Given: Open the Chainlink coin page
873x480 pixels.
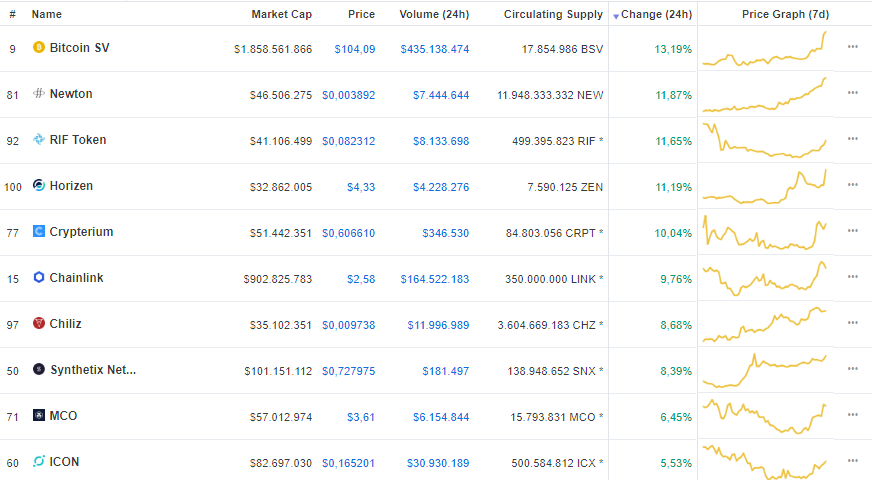Looking at the screenshot, I should [x=76, y=278].
